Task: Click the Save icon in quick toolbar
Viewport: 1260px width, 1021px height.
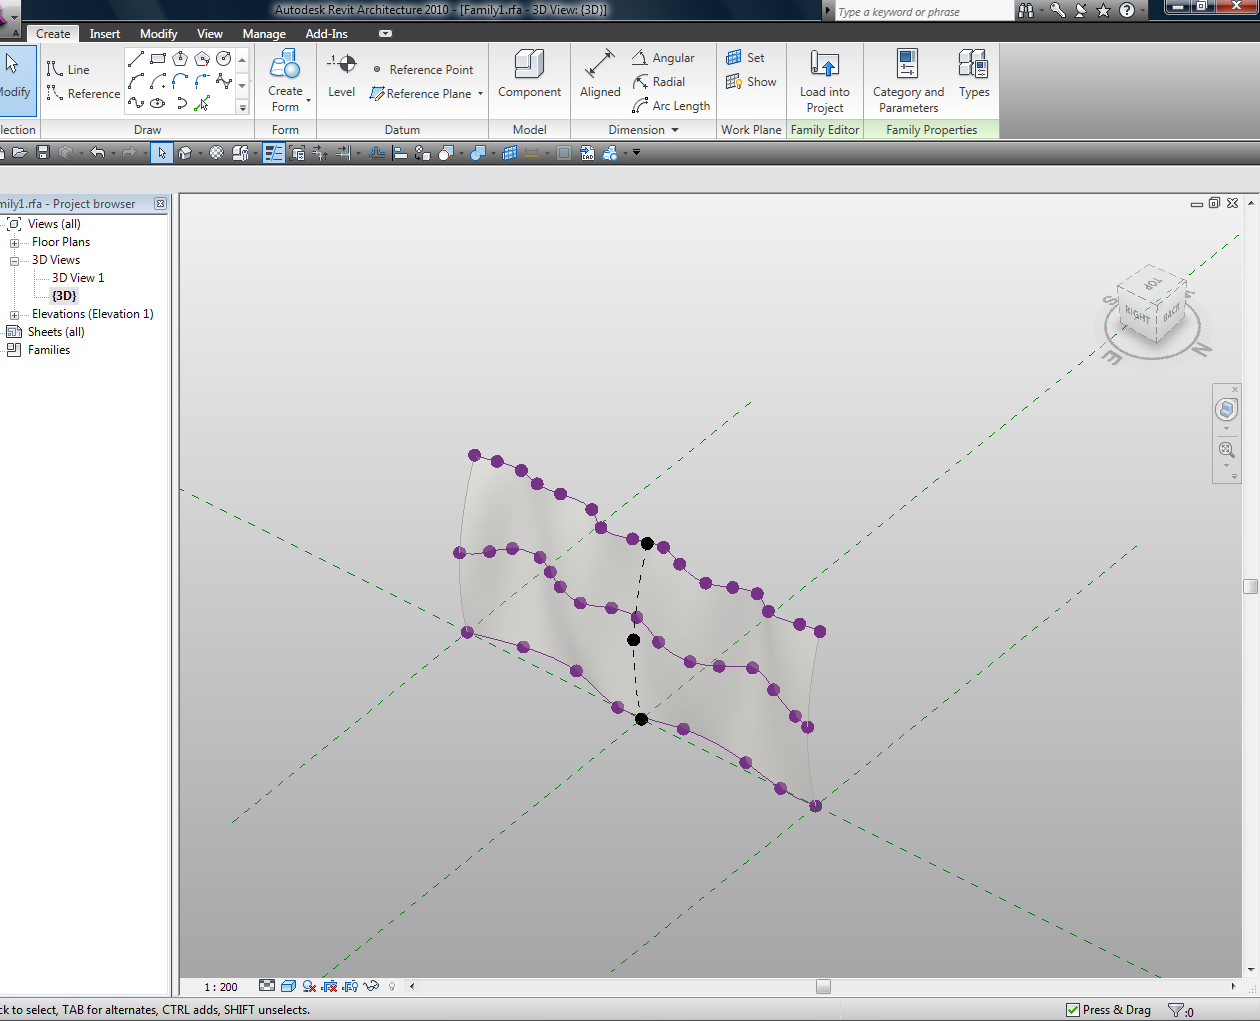Action: [x=43, y=153]
